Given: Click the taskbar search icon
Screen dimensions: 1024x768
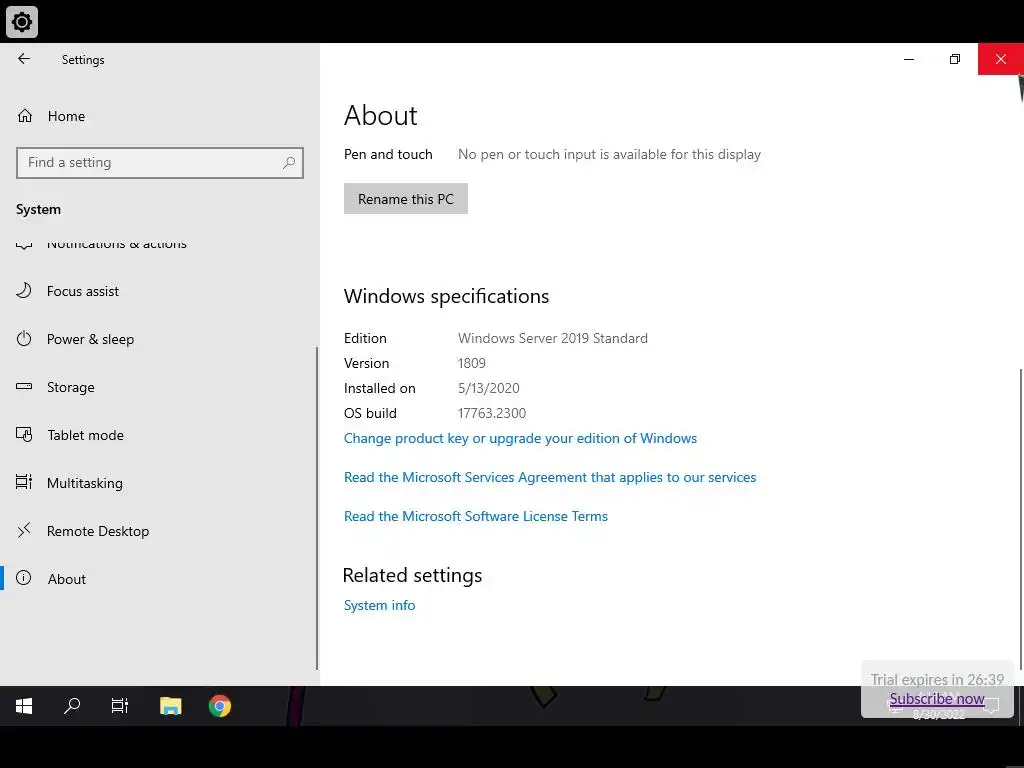Looking at the screenshot, I should click(x=72, y=706).
